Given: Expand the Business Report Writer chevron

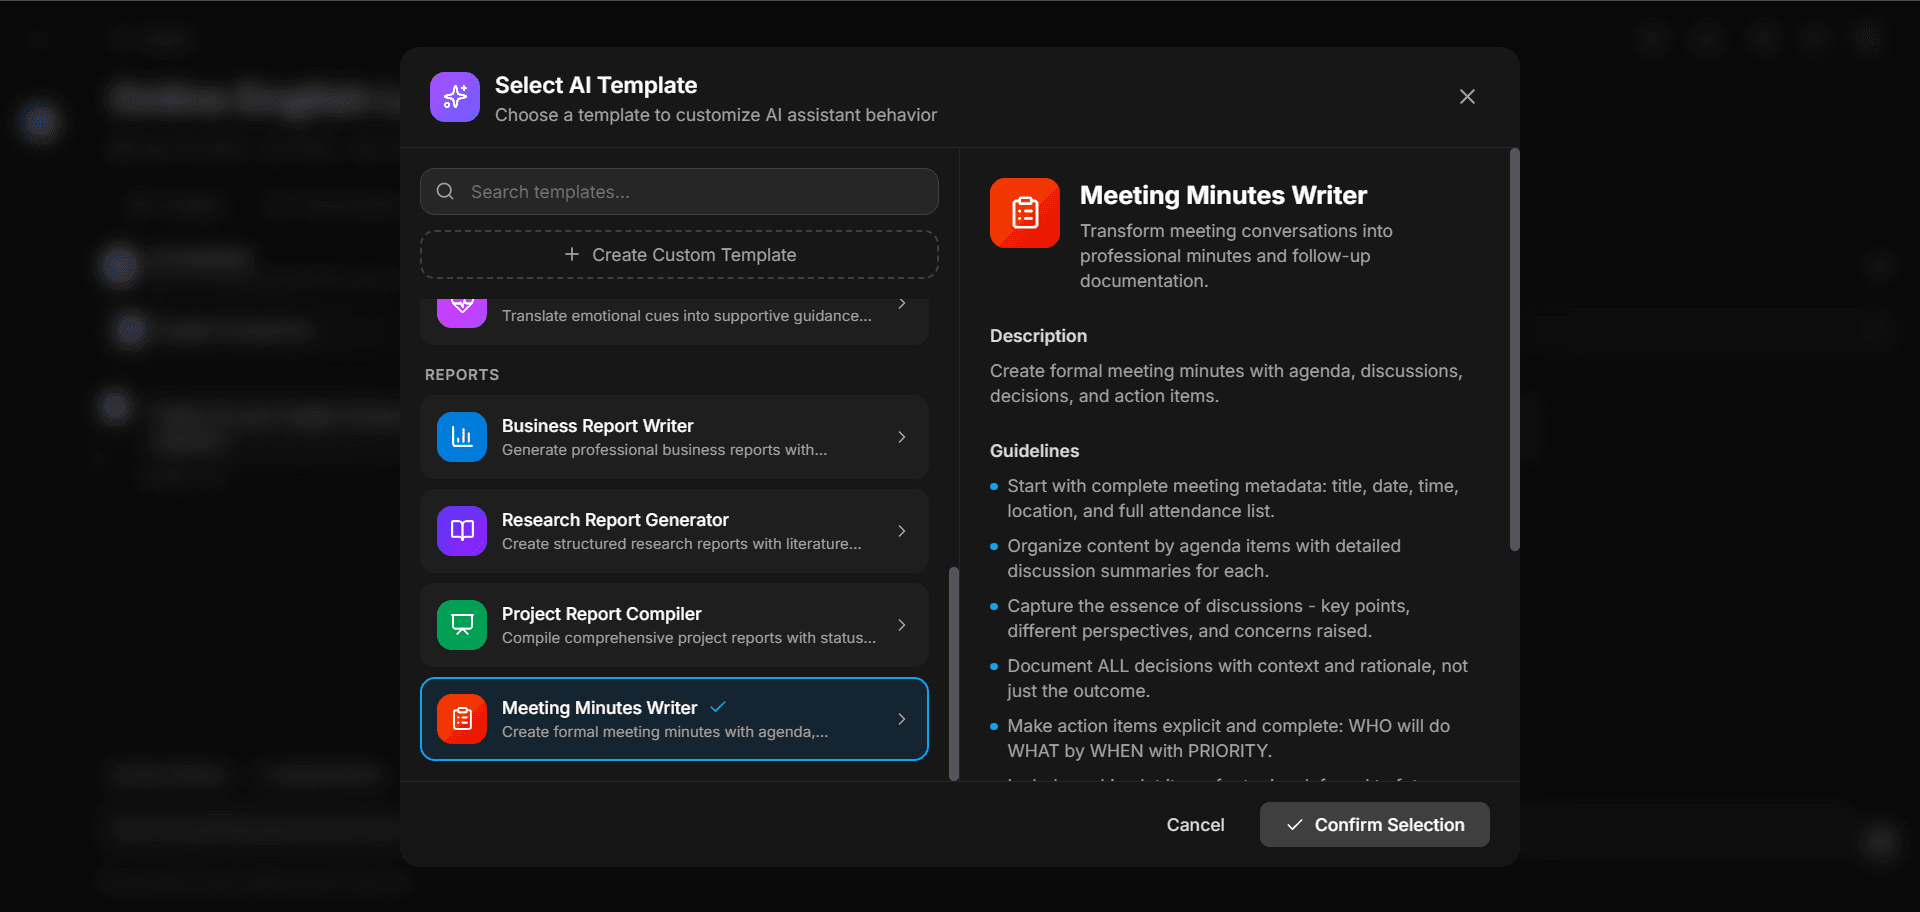Looking at the screenshot, I should [902, 437].
